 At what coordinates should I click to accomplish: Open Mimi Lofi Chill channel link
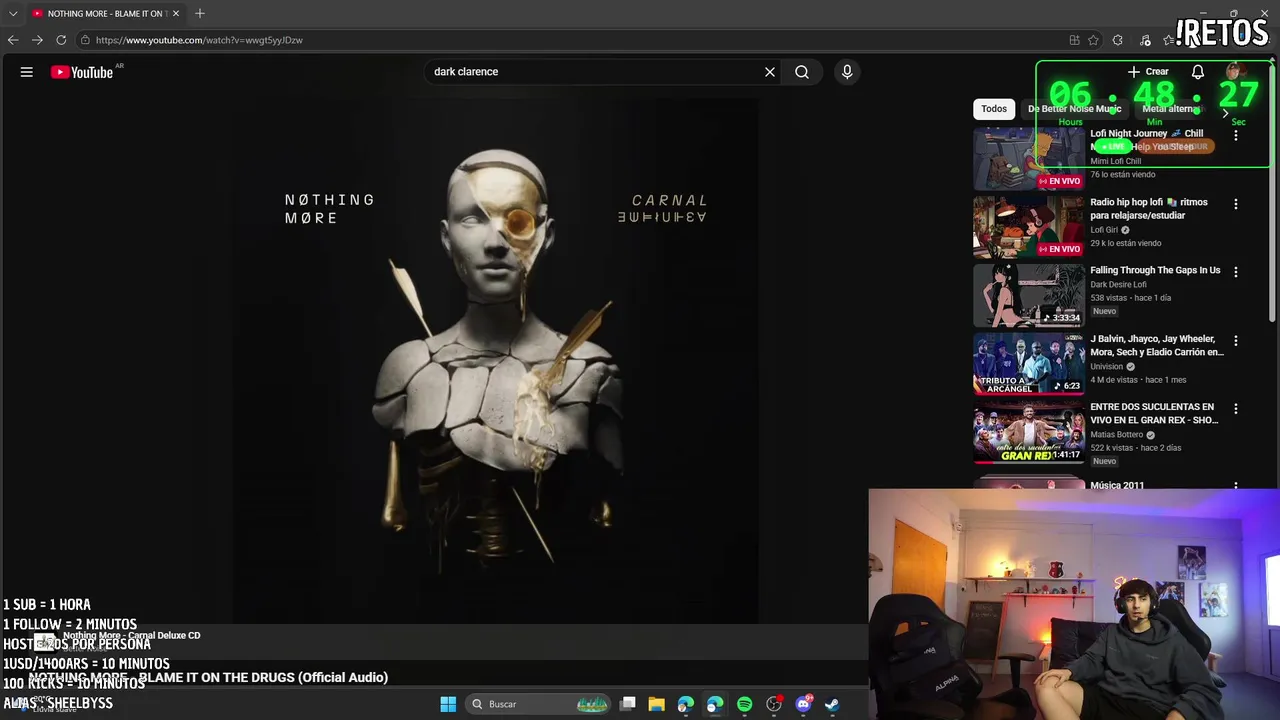coord(1115,161)
